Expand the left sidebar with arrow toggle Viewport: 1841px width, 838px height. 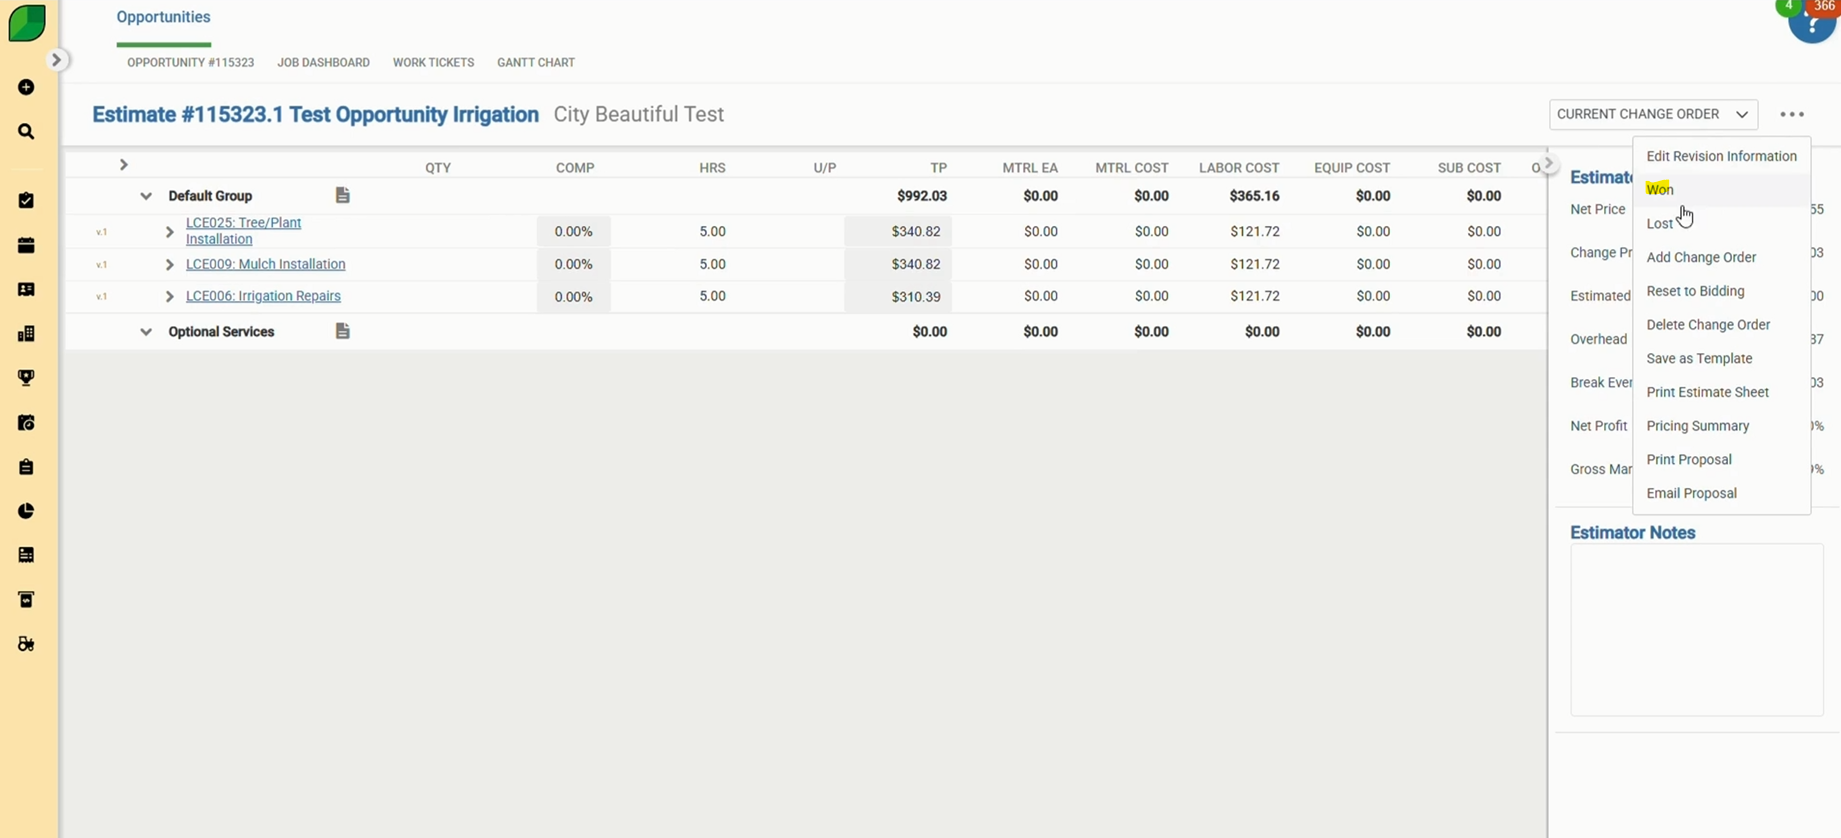pos(57,60)
